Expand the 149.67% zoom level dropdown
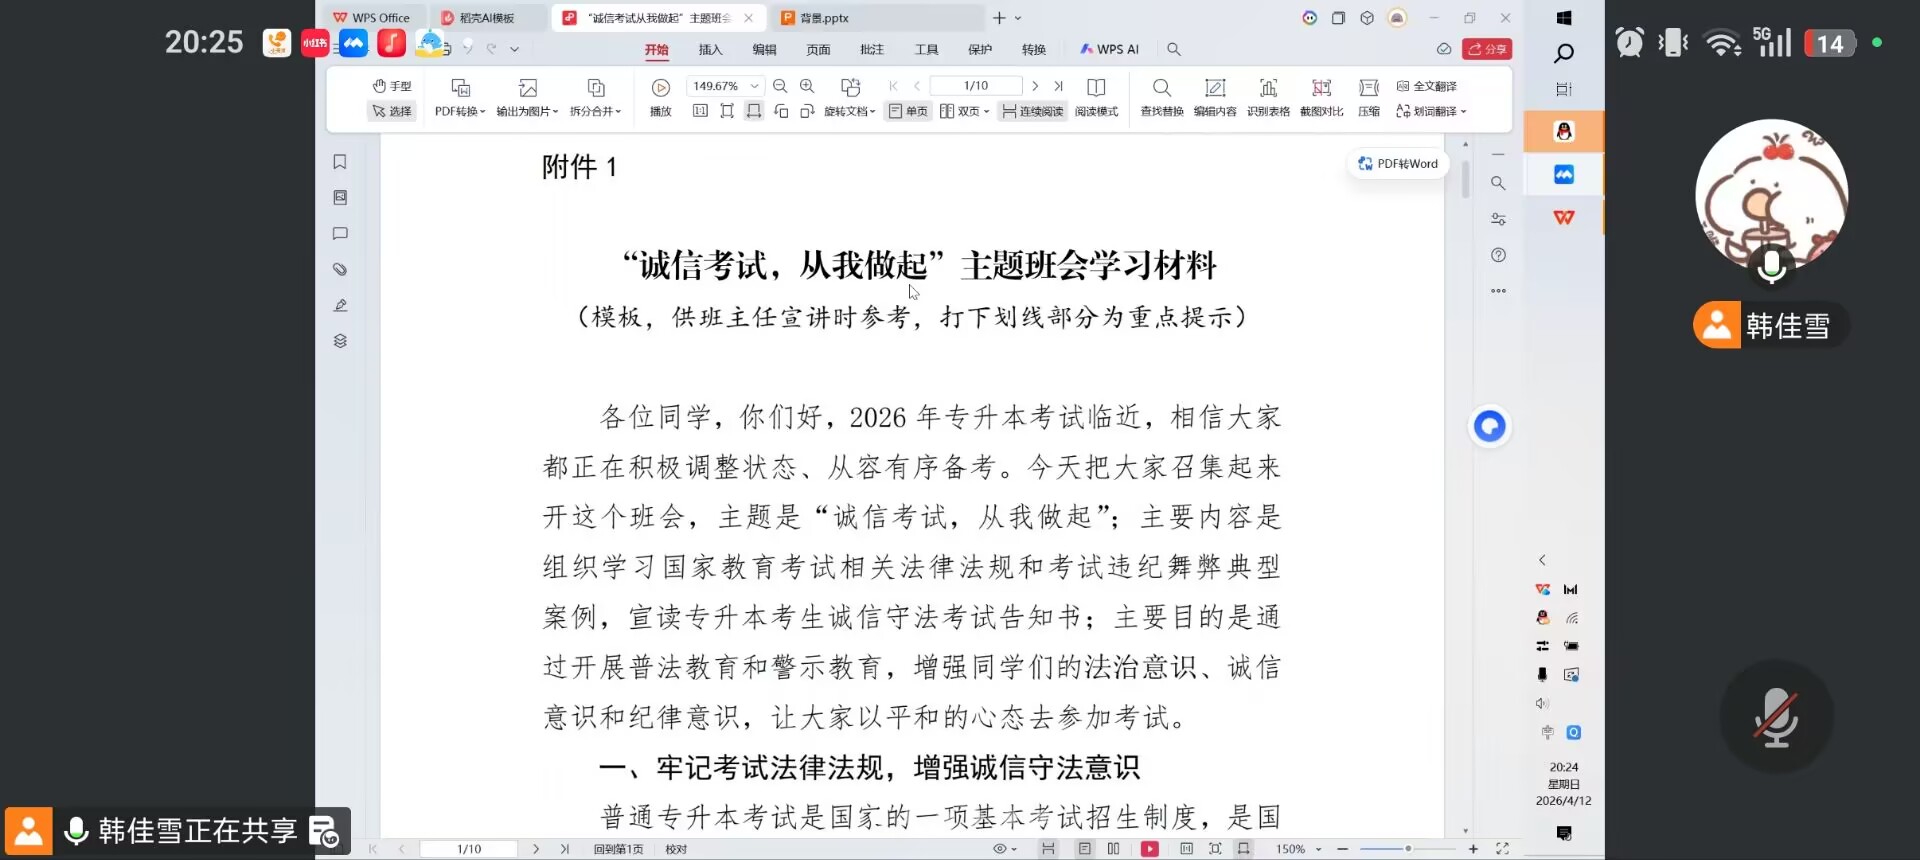The image size is (1920, 860). pyautogui.click(x=755, y=86)
